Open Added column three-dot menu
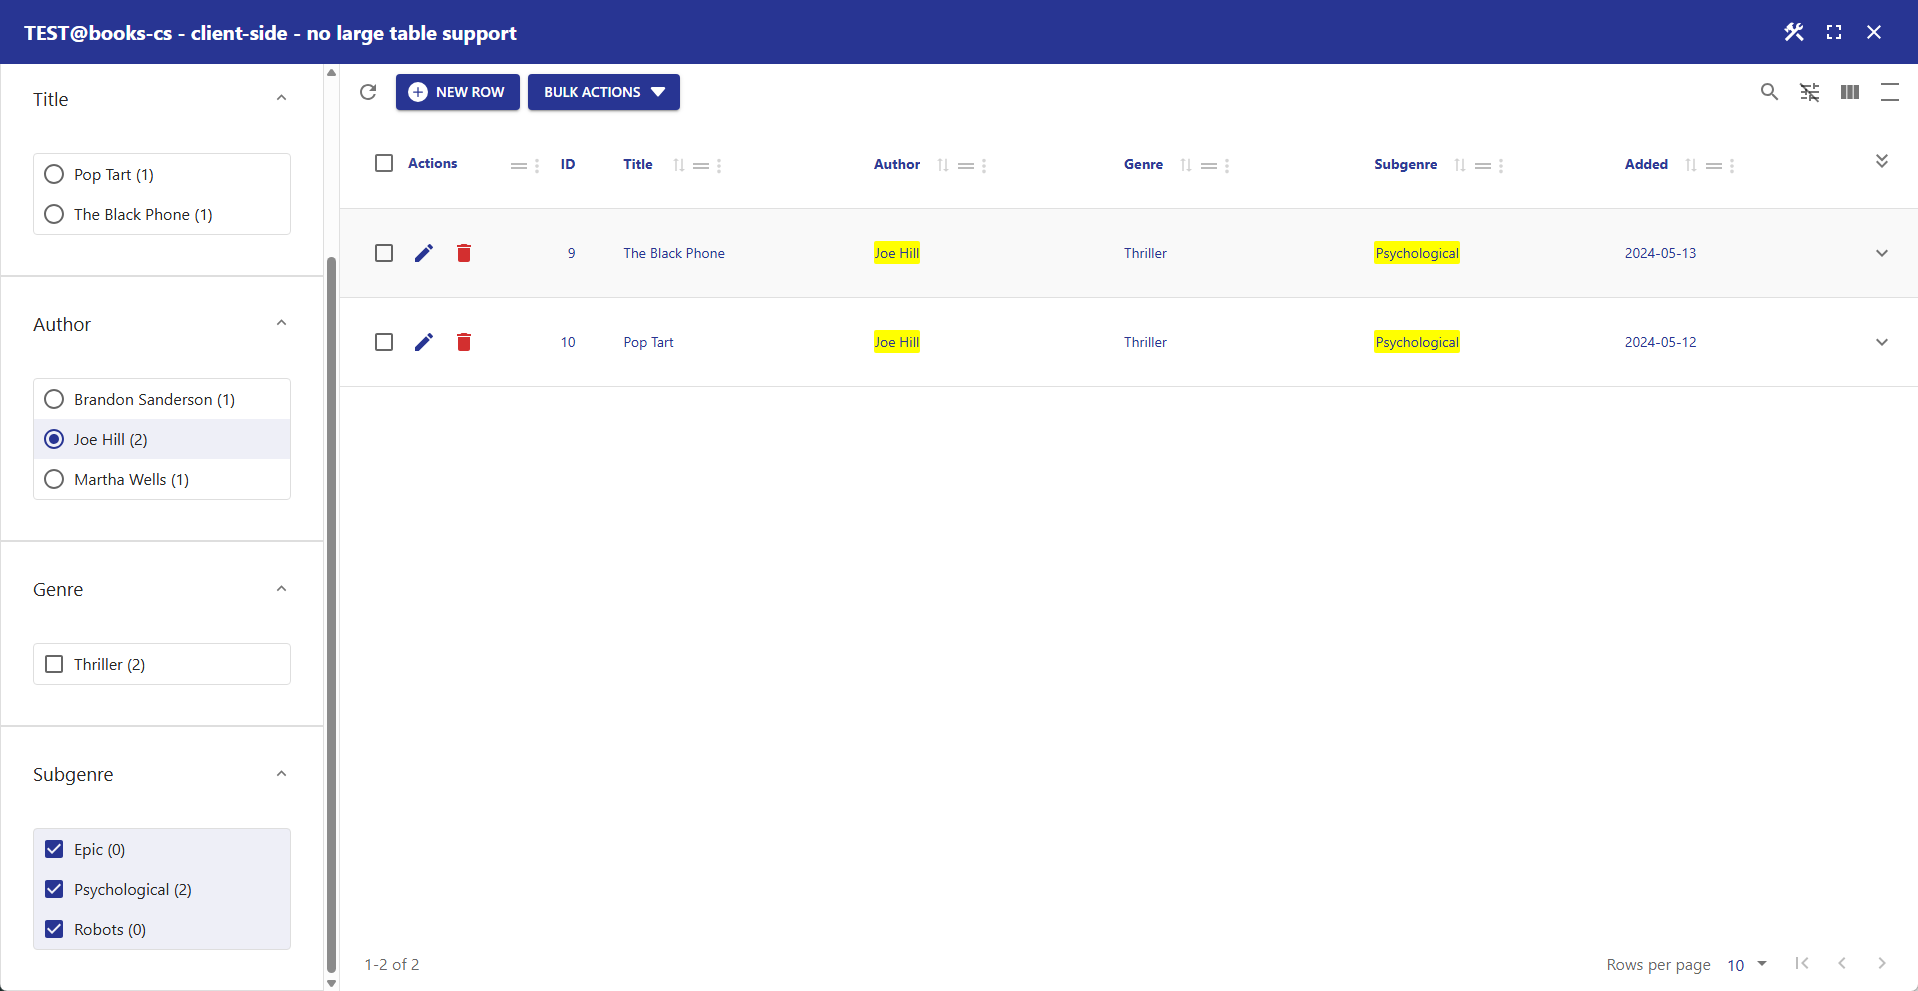Image resolution: width=1918 pixels, height=991 pixels. pos(1732,166)
